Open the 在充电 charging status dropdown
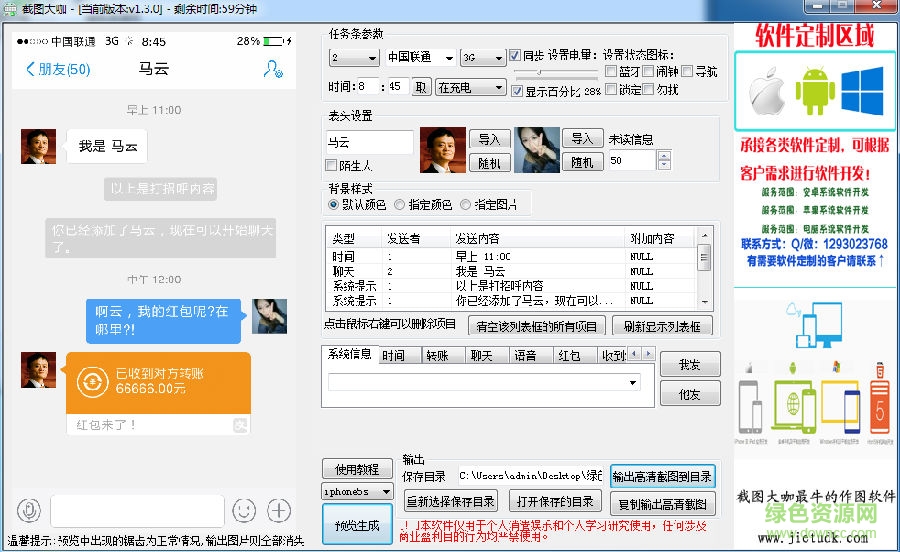Image resolution: width=900 pixels, height=552 pixels. (x=471, y=87)
